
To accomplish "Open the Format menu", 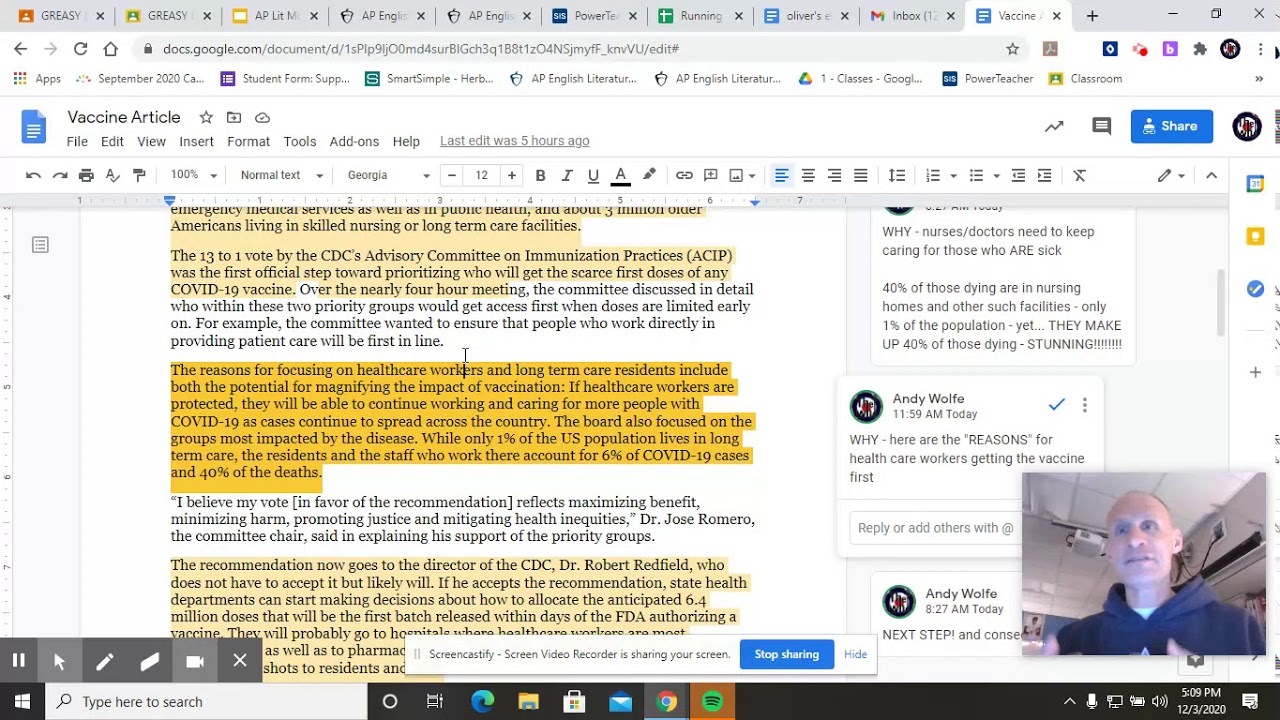I will (x=248, y=141).
